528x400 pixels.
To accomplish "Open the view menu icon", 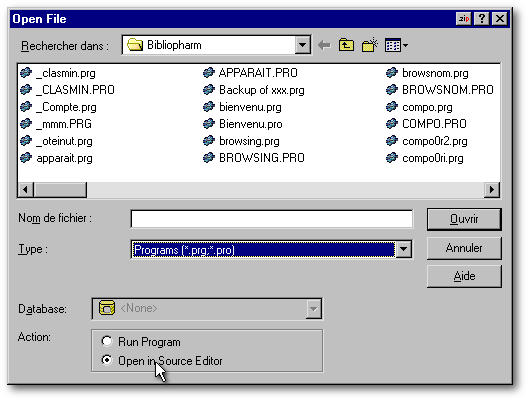I will click(396, 45).
